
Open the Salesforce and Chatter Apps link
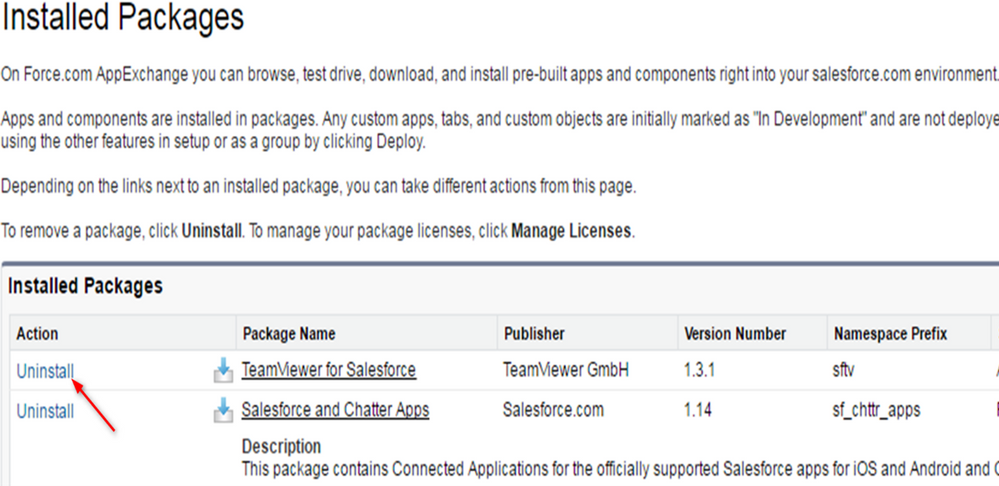coord(335,410)
